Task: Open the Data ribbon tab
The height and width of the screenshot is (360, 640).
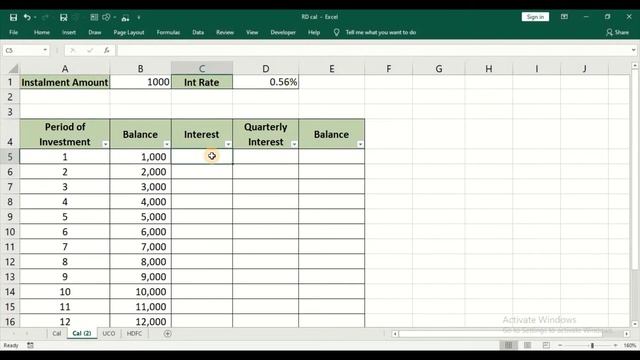Action: 198,32
